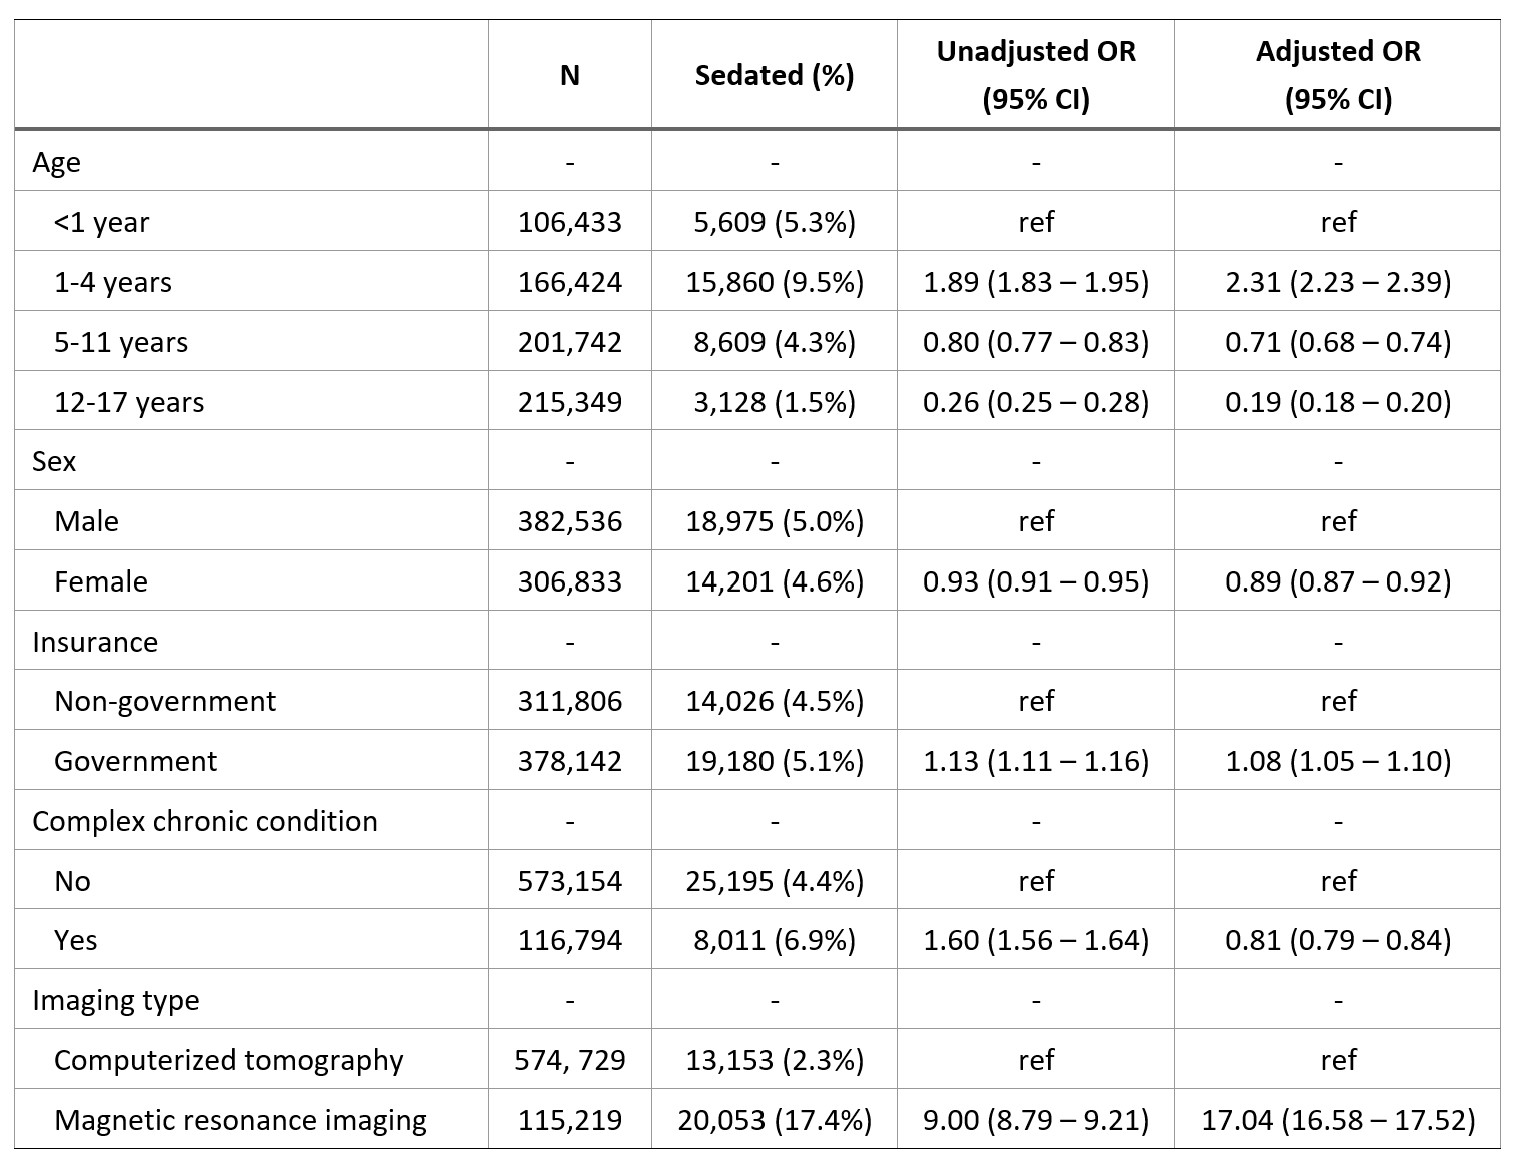Click the 'Complex chronic condition' label
The width and height of the screenshot is (1518, 1168).
[x=205, y=821]
